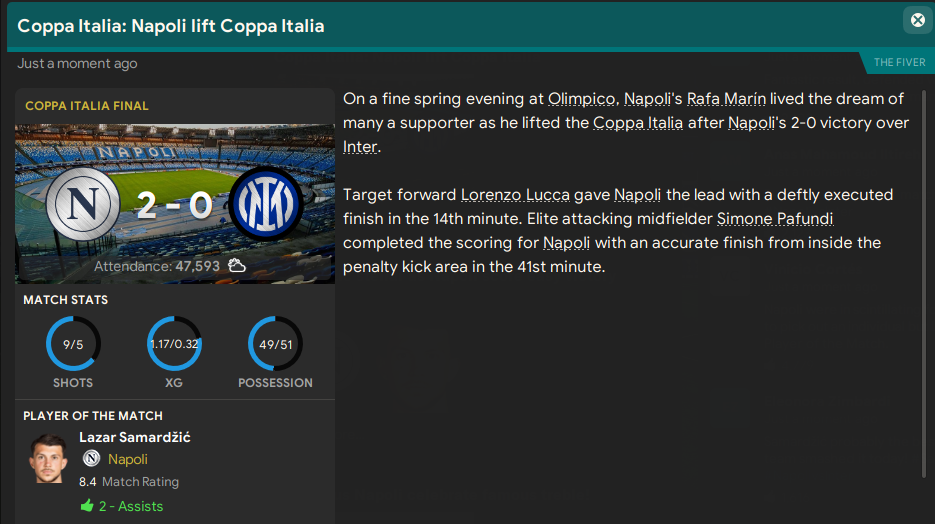Open Lazar Samardžić's player portrait
The width and height of the screenshot is (935, 524).
tap(47, 460)
